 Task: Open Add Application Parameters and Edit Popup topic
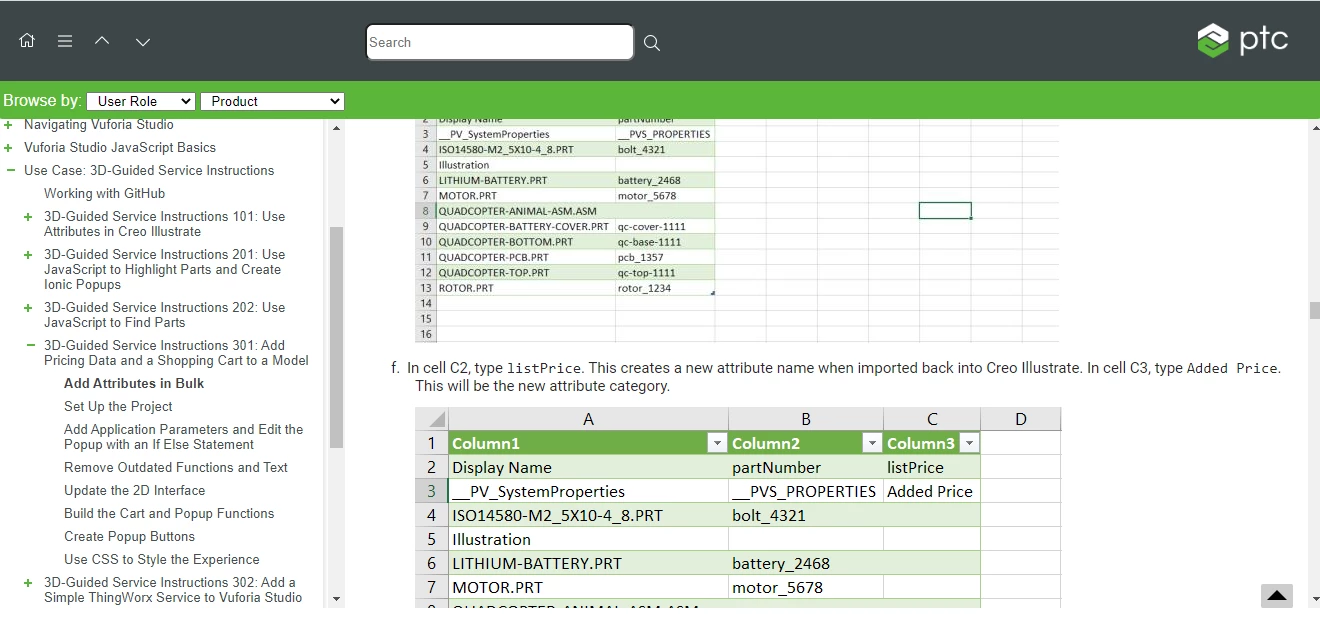click(183, 437)
